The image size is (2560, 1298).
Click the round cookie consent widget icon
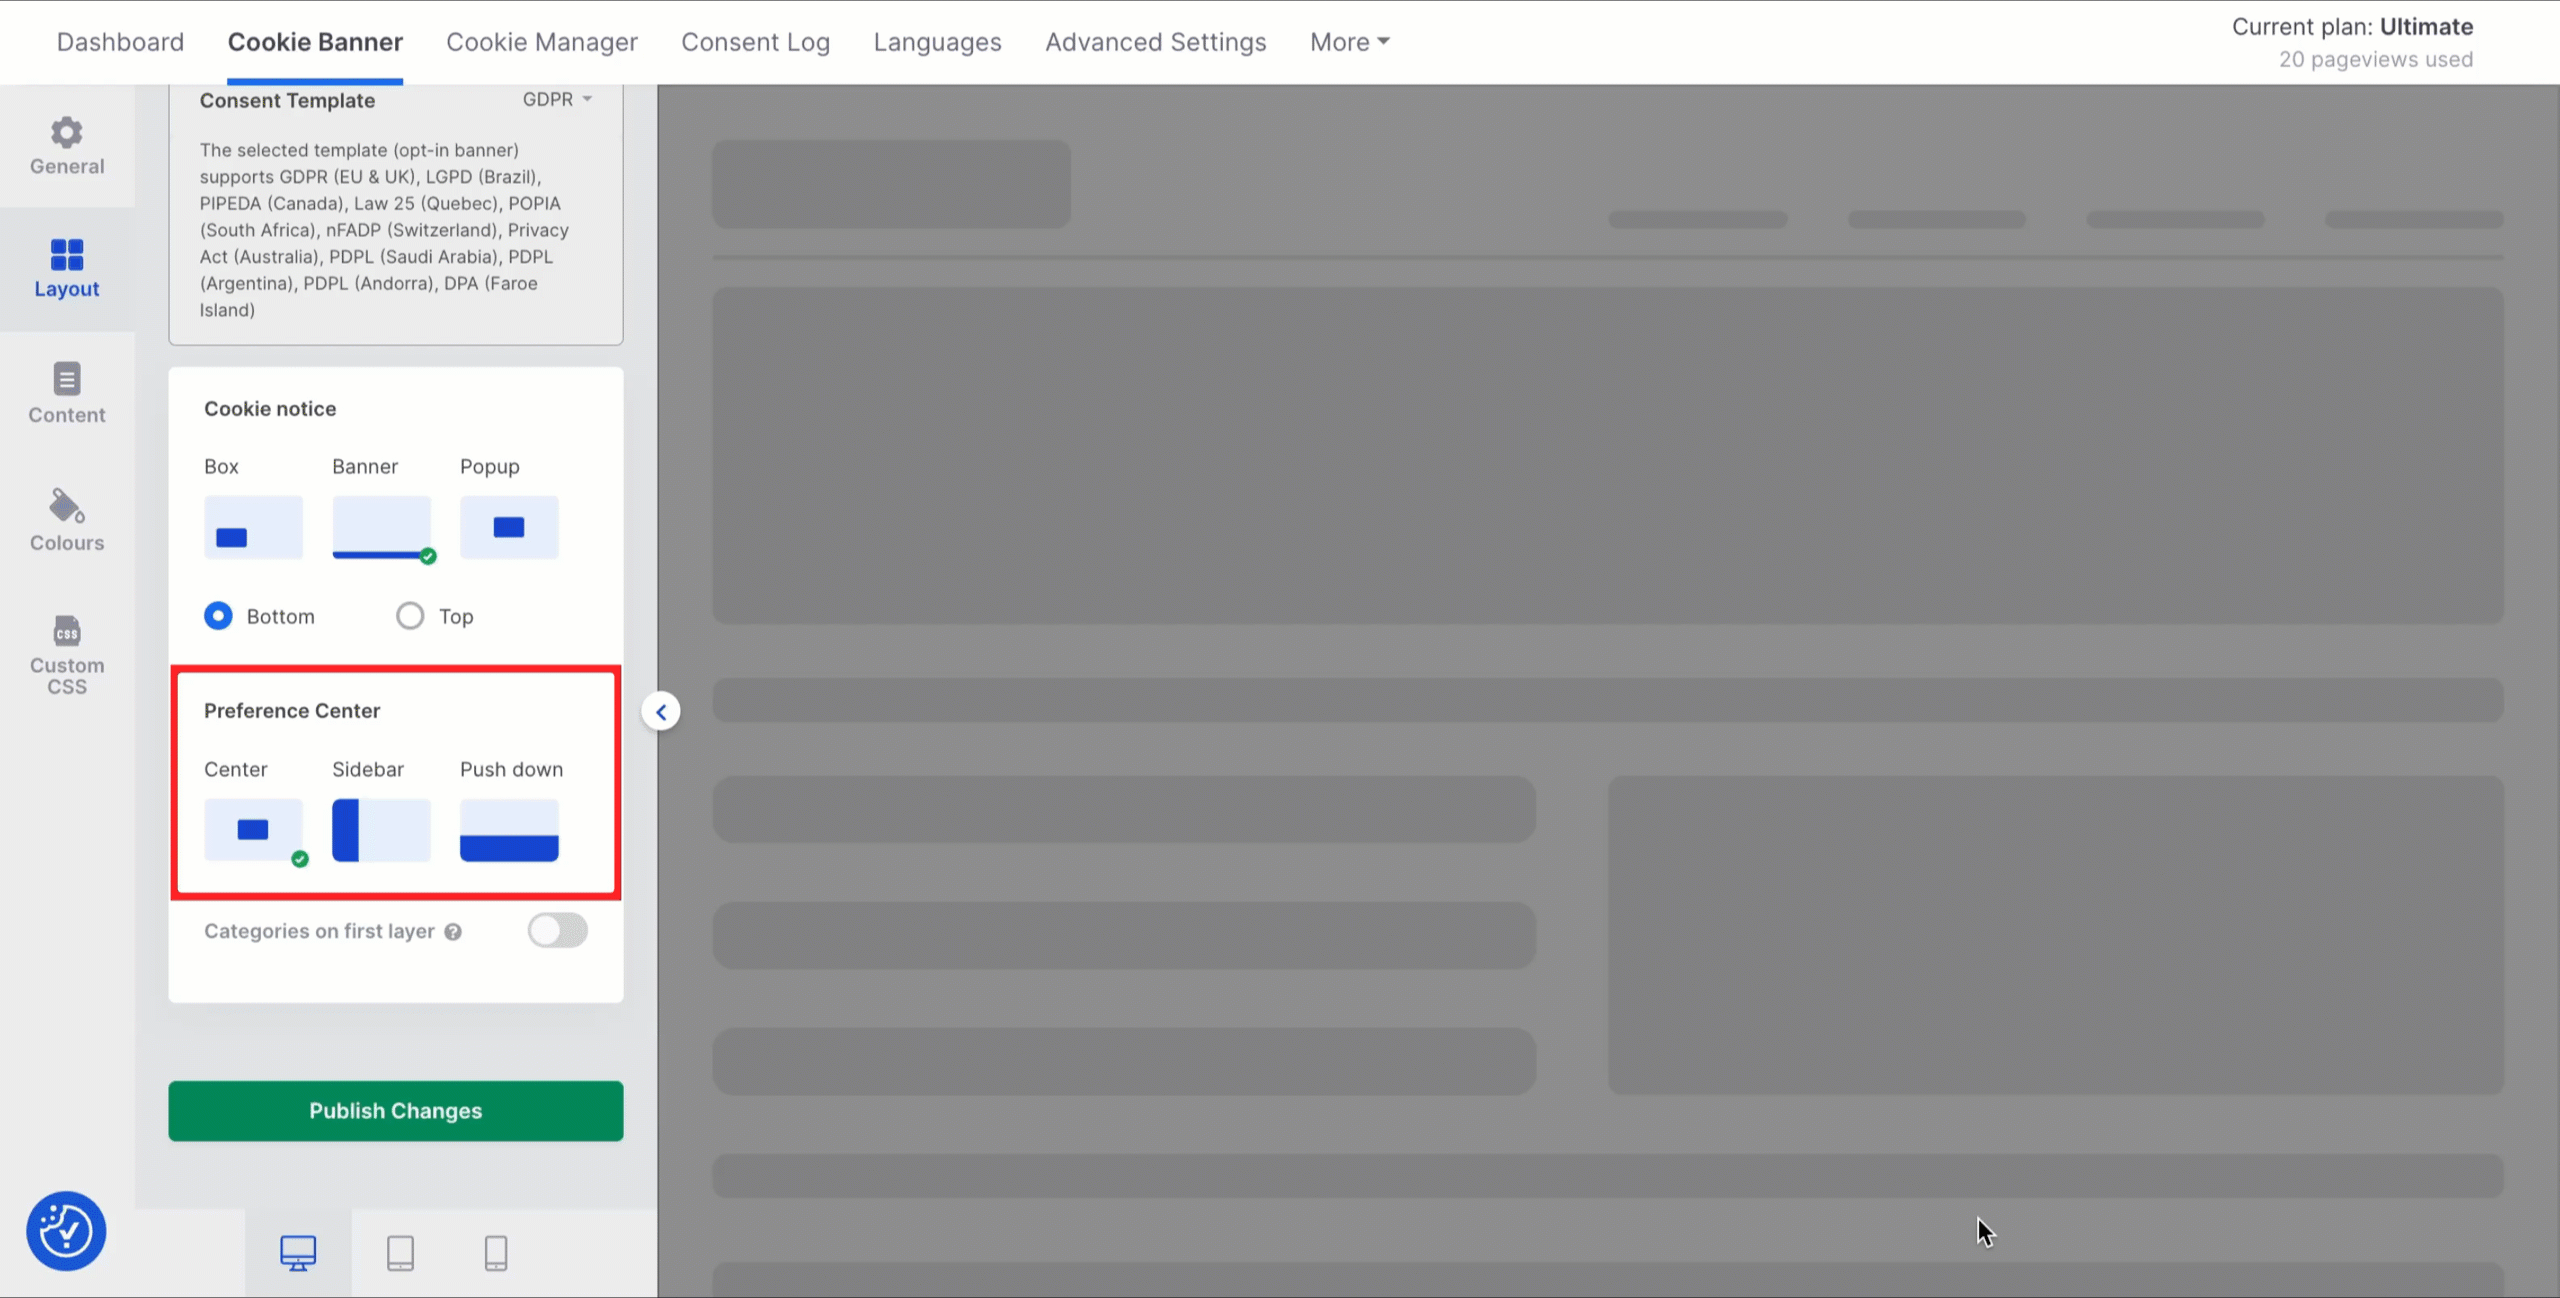[x=66, y=1231]
